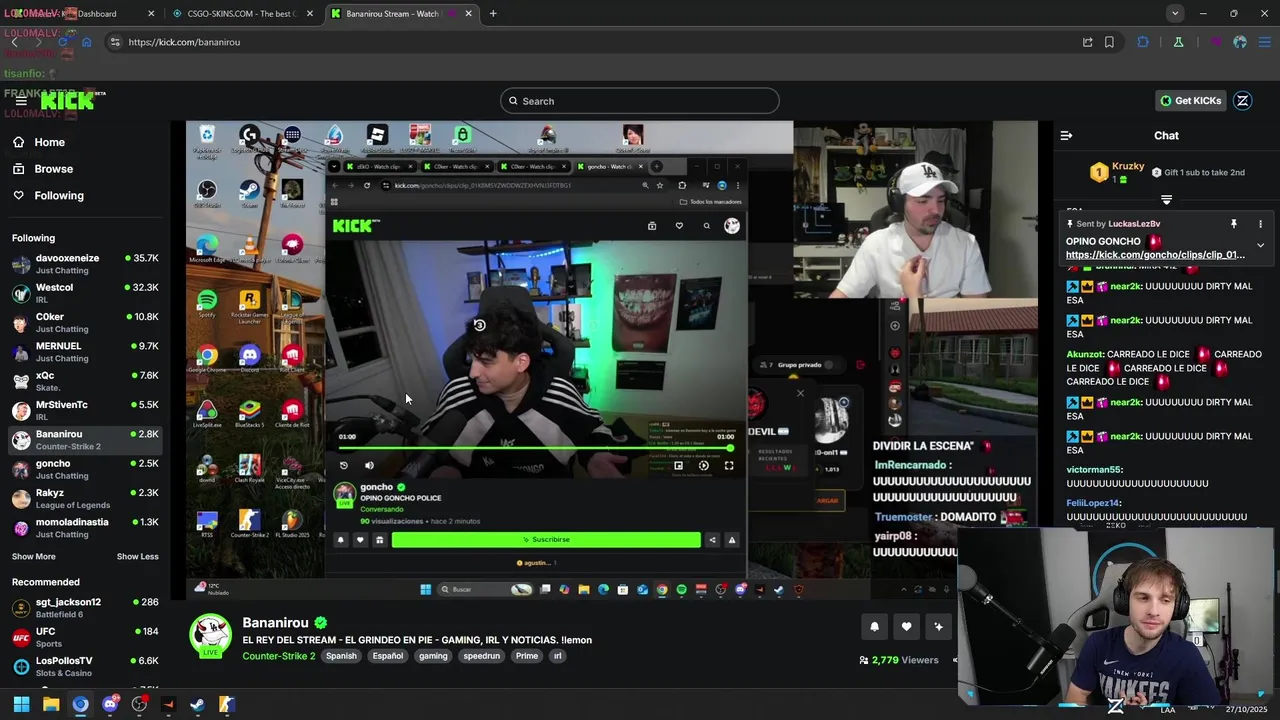Open MrStivenTc channel in Following list
Viewport: 1280px width, 720px height.
tap(85, 411)
